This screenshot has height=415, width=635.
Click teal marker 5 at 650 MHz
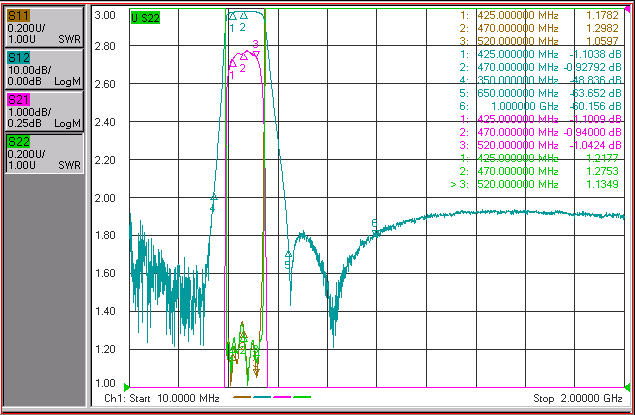[x=288, y=254]
